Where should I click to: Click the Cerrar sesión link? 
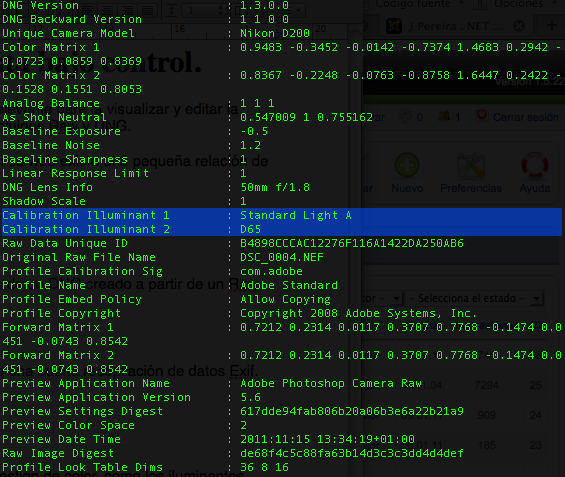525,117
